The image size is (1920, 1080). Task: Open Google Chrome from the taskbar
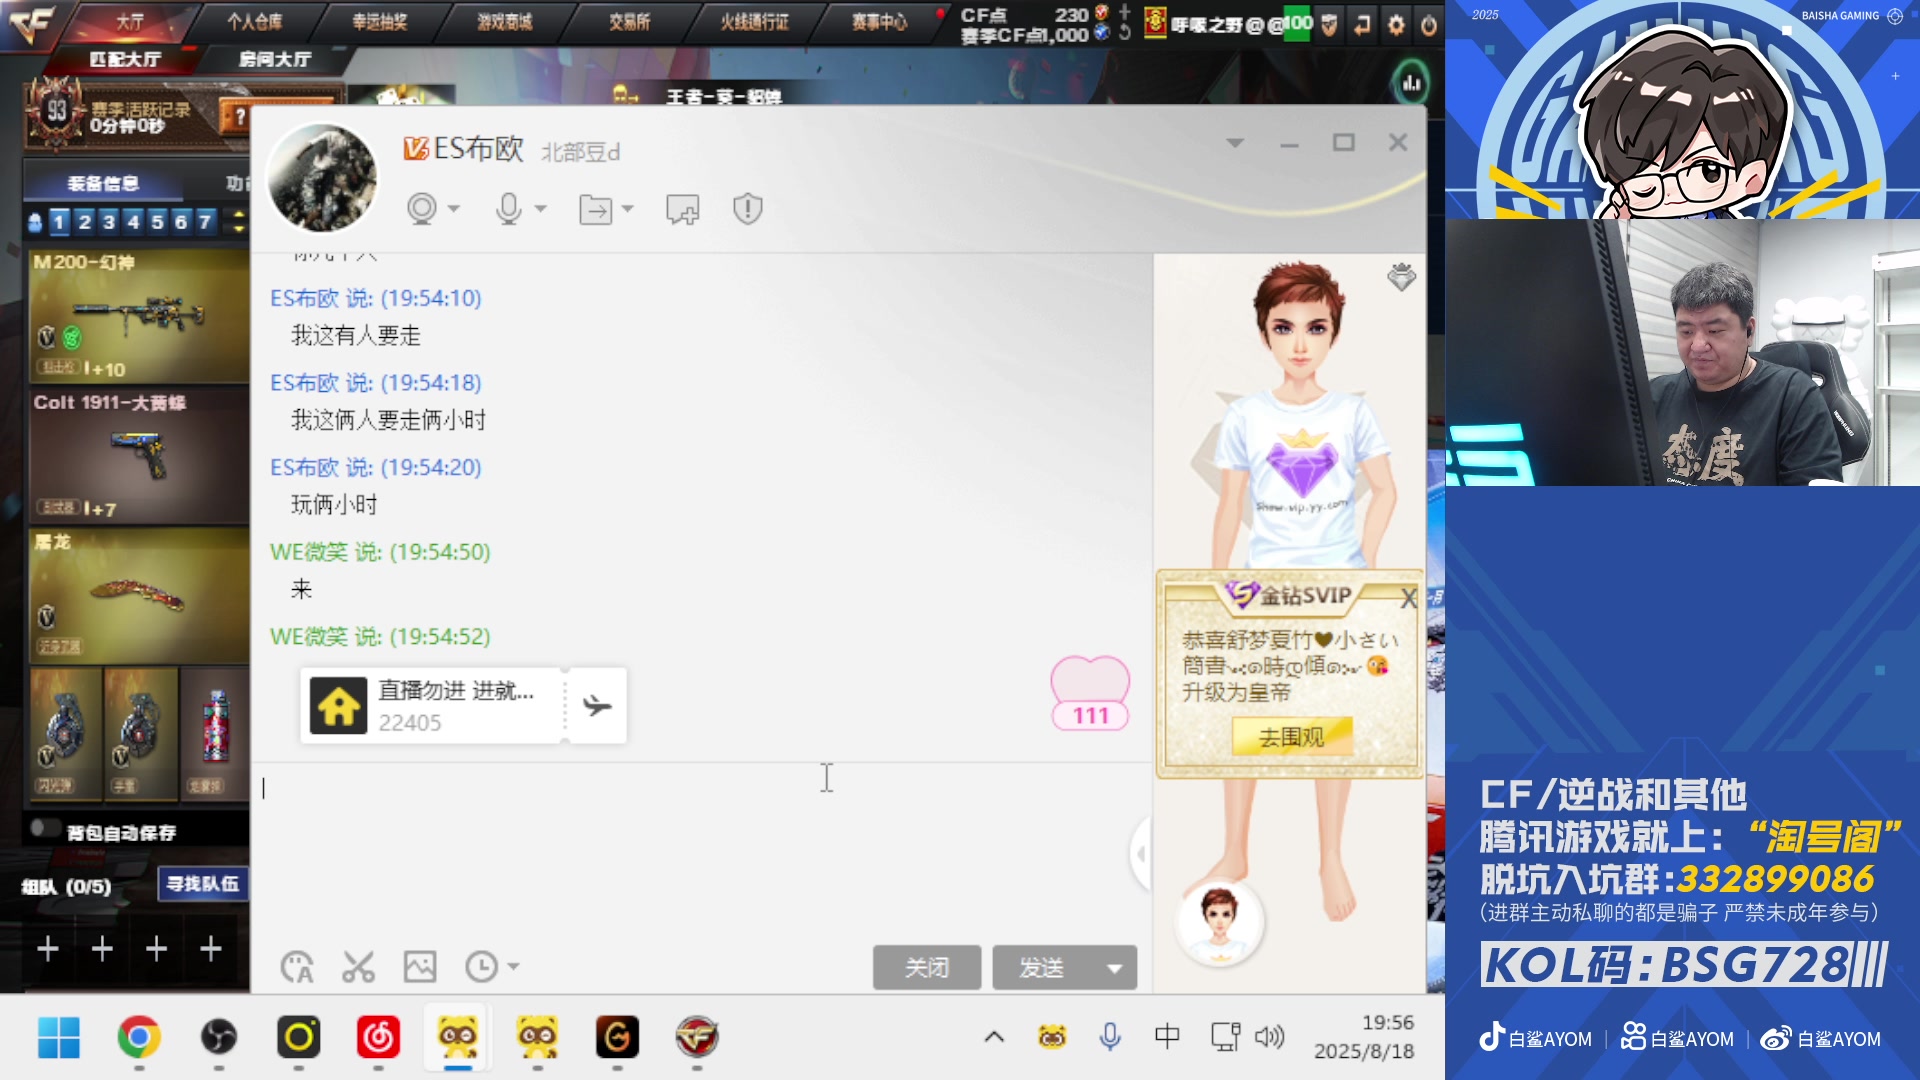(x=139, y=1037)
